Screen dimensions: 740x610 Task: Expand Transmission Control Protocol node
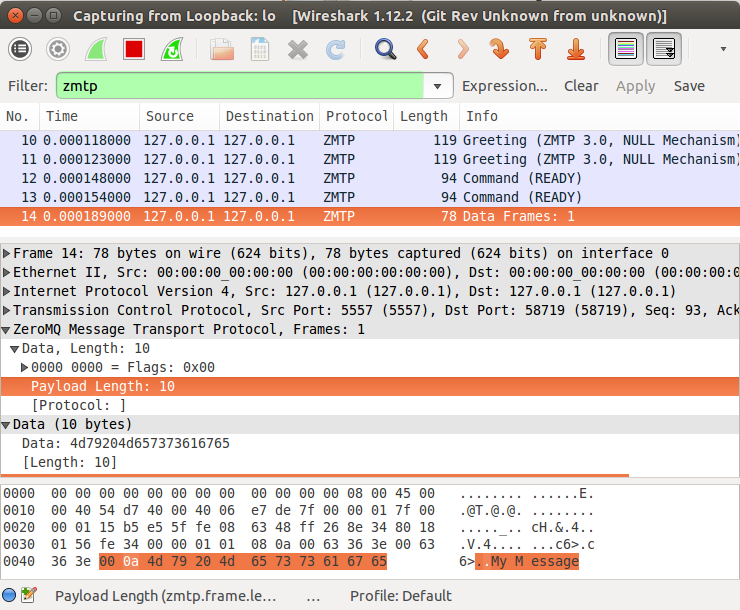point(7,310)
